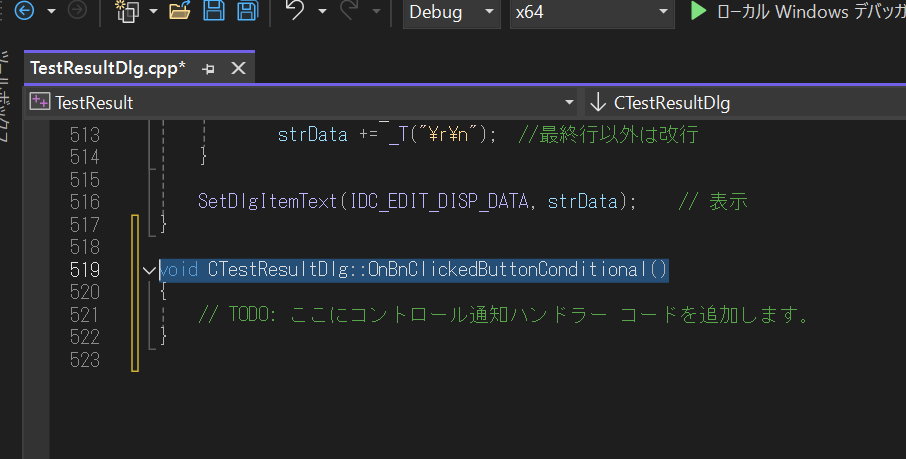Image resolution: width=906 pixels, height=459 pixels.
Task: Click the Undo arrow icon
Action: 294,12
